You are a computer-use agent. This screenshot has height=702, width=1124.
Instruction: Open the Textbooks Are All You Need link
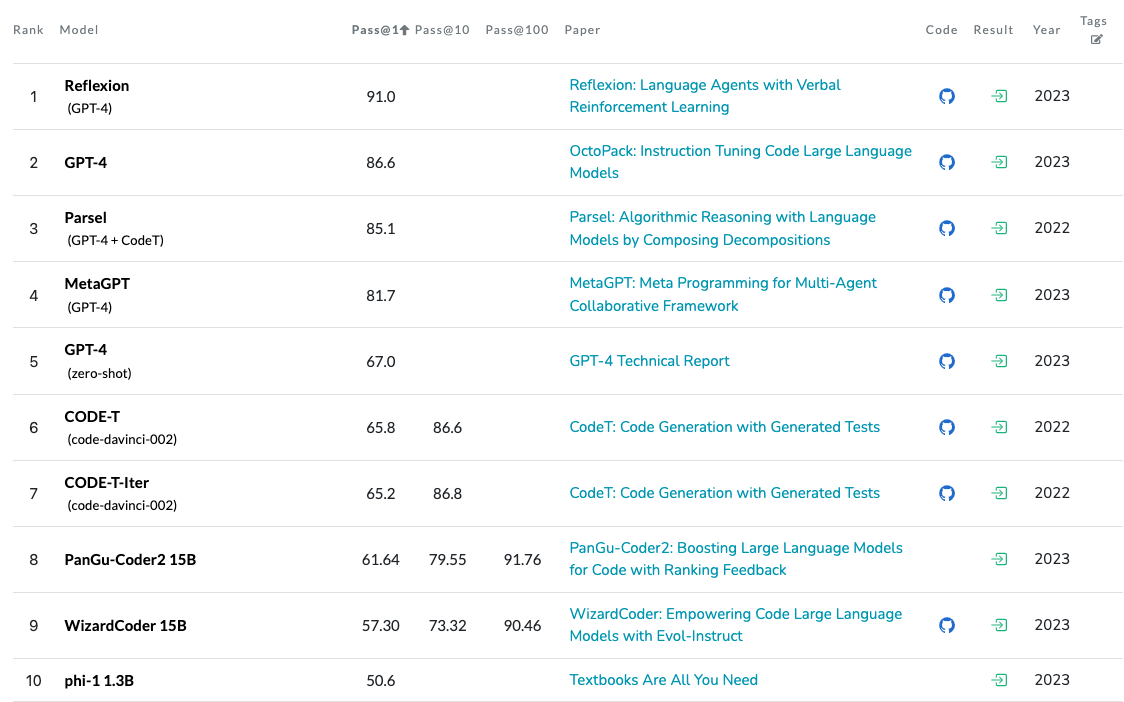pyautogui.click(x=663, y=680)
